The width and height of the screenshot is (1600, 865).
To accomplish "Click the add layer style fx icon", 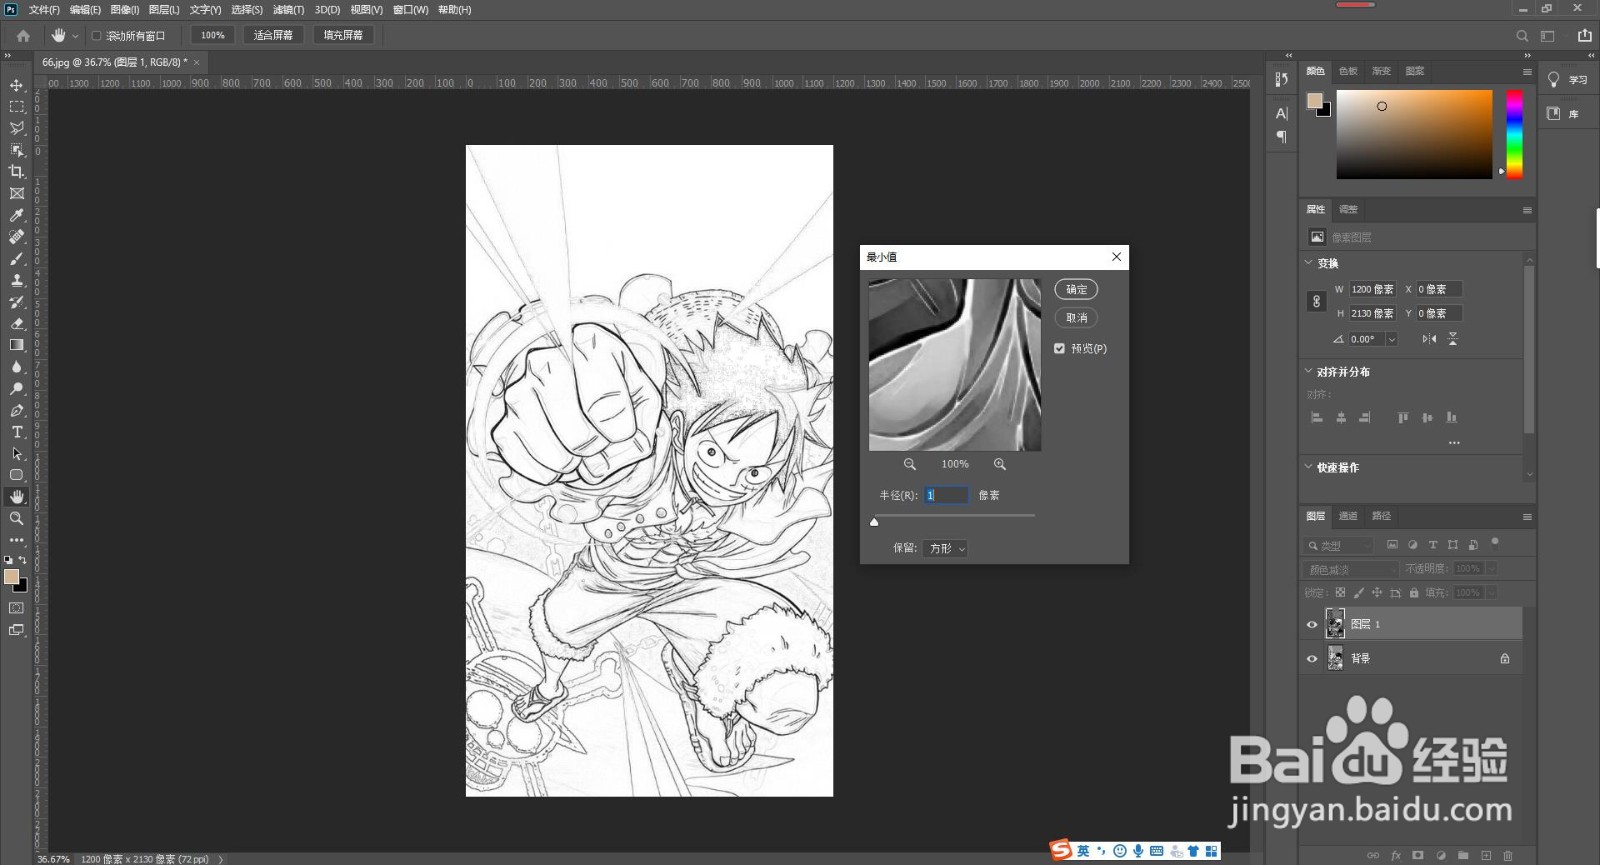I will (x=1396, y=855).
